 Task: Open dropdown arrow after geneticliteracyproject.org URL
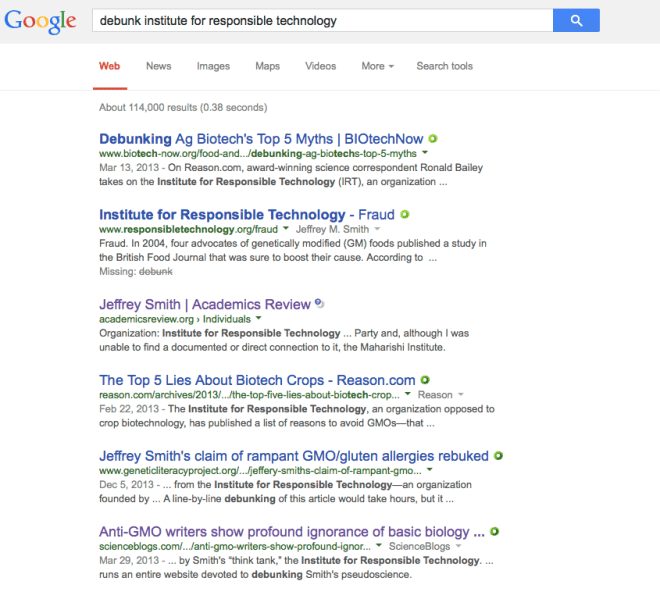pos(429,470)
